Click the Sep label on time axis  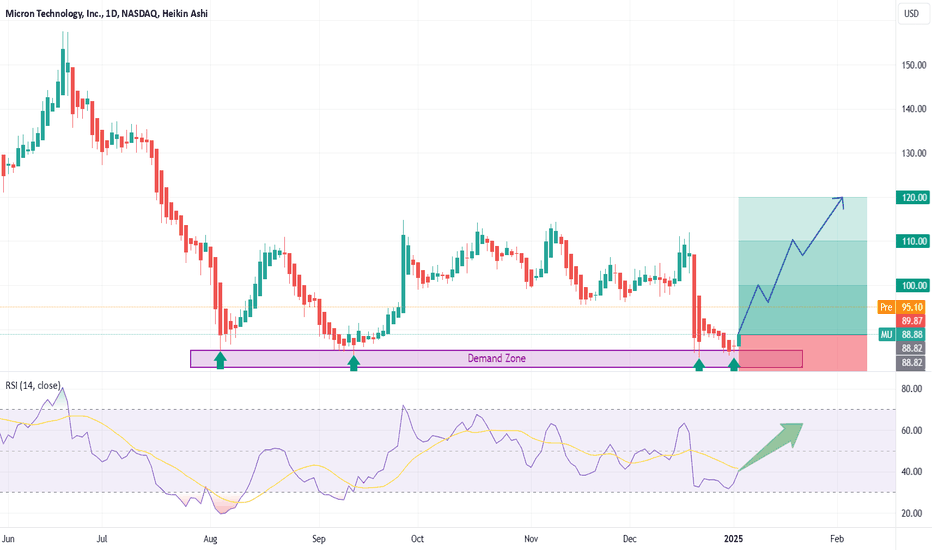(x=319, y=539)
